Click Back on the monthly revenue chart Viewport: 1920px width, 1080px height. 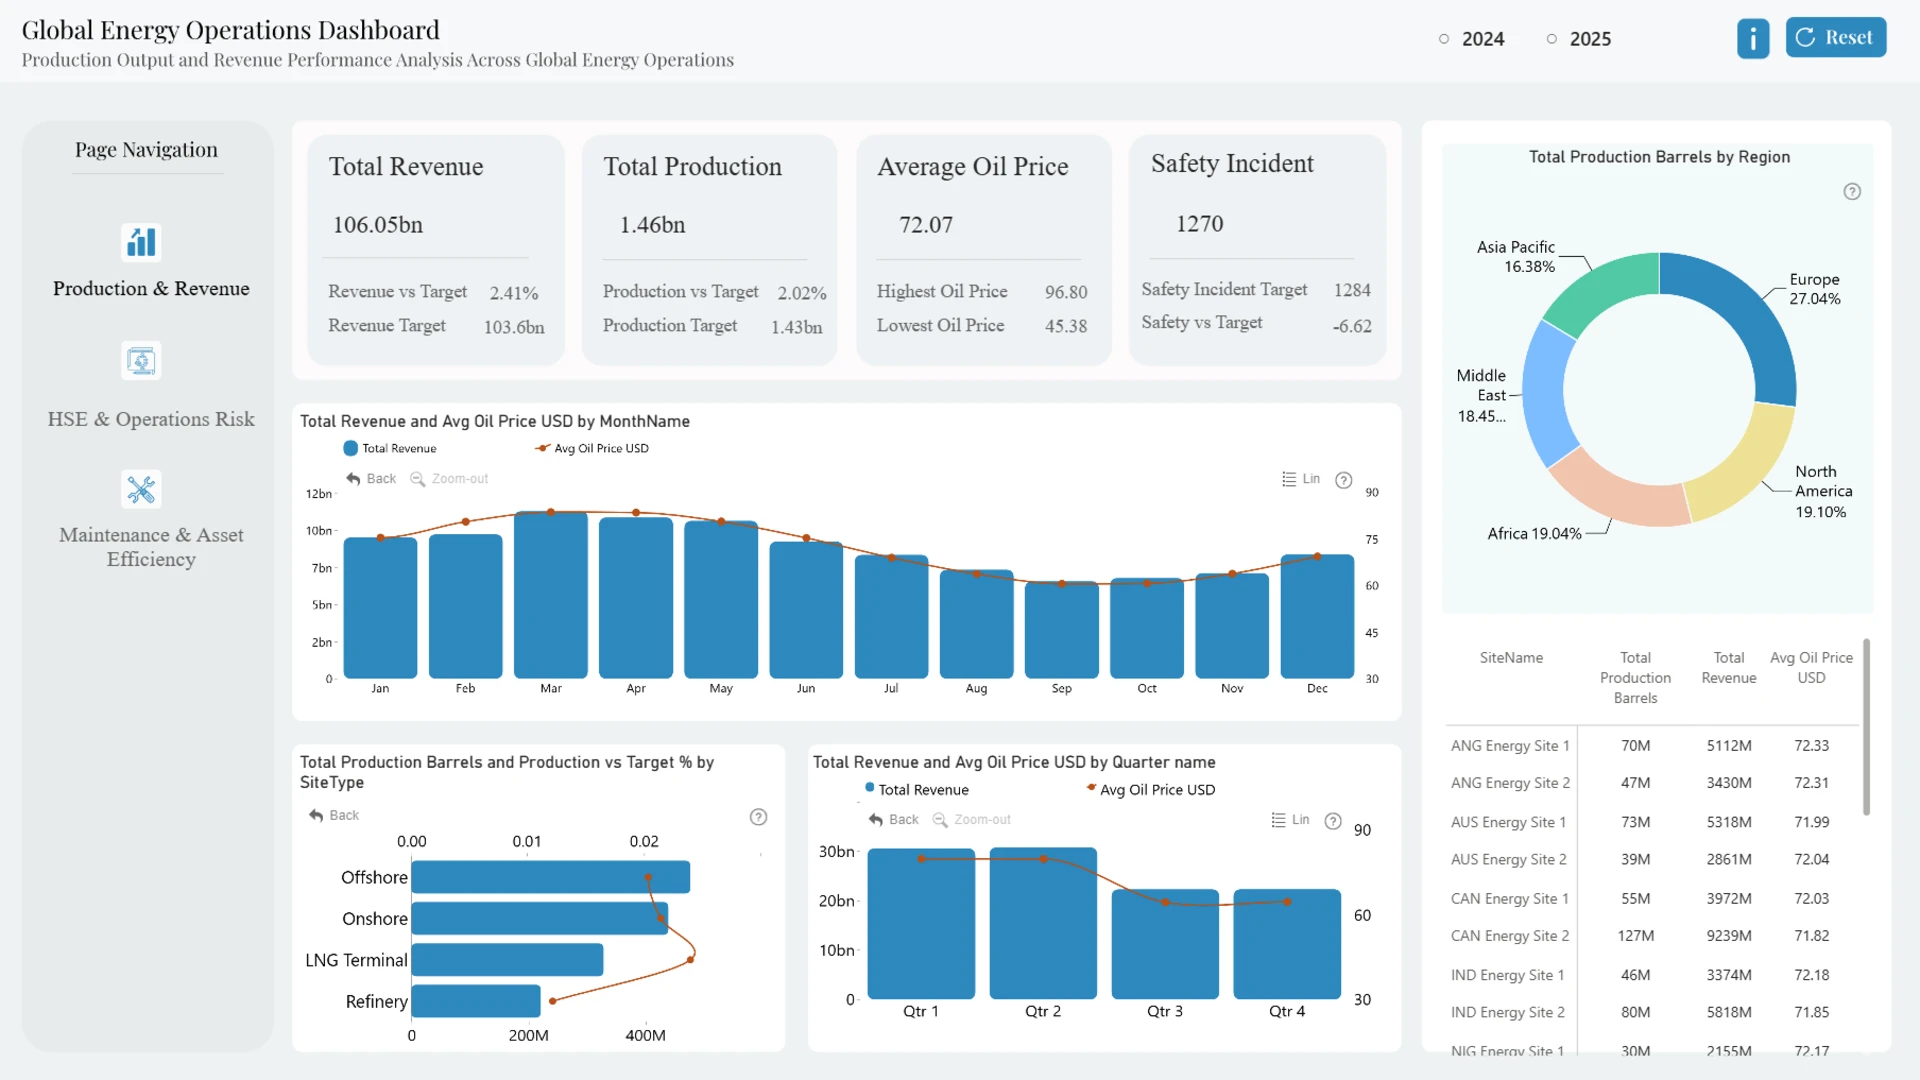(x=371, y=479)
